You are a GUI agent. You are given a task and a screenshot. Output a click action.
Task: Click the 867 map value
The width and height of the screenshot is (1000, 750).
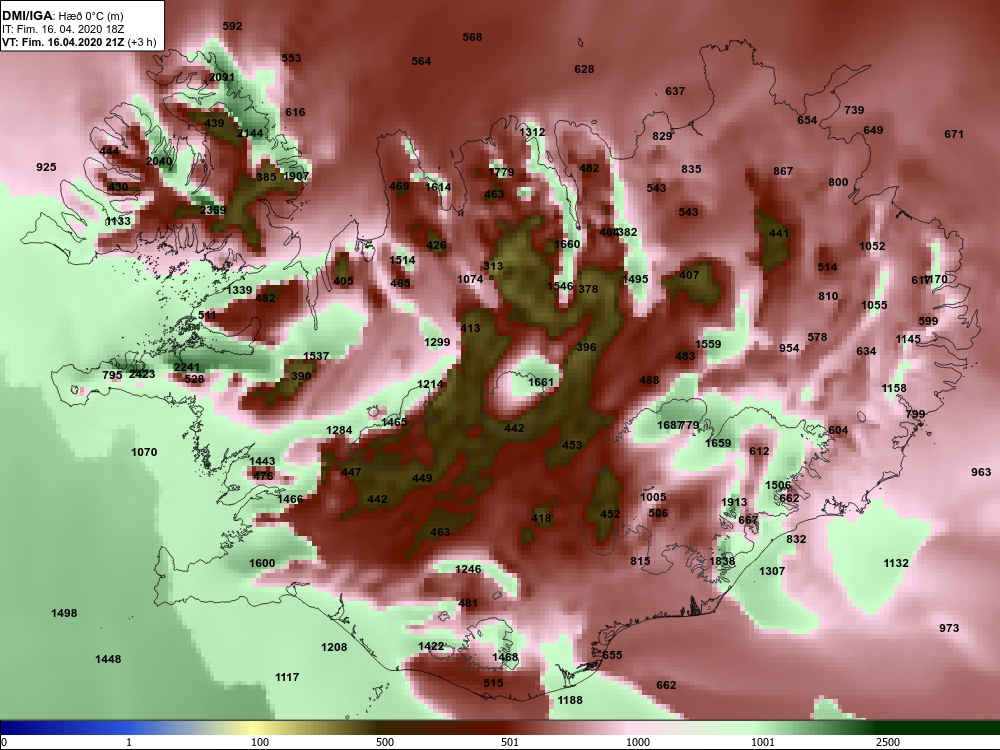783,171
